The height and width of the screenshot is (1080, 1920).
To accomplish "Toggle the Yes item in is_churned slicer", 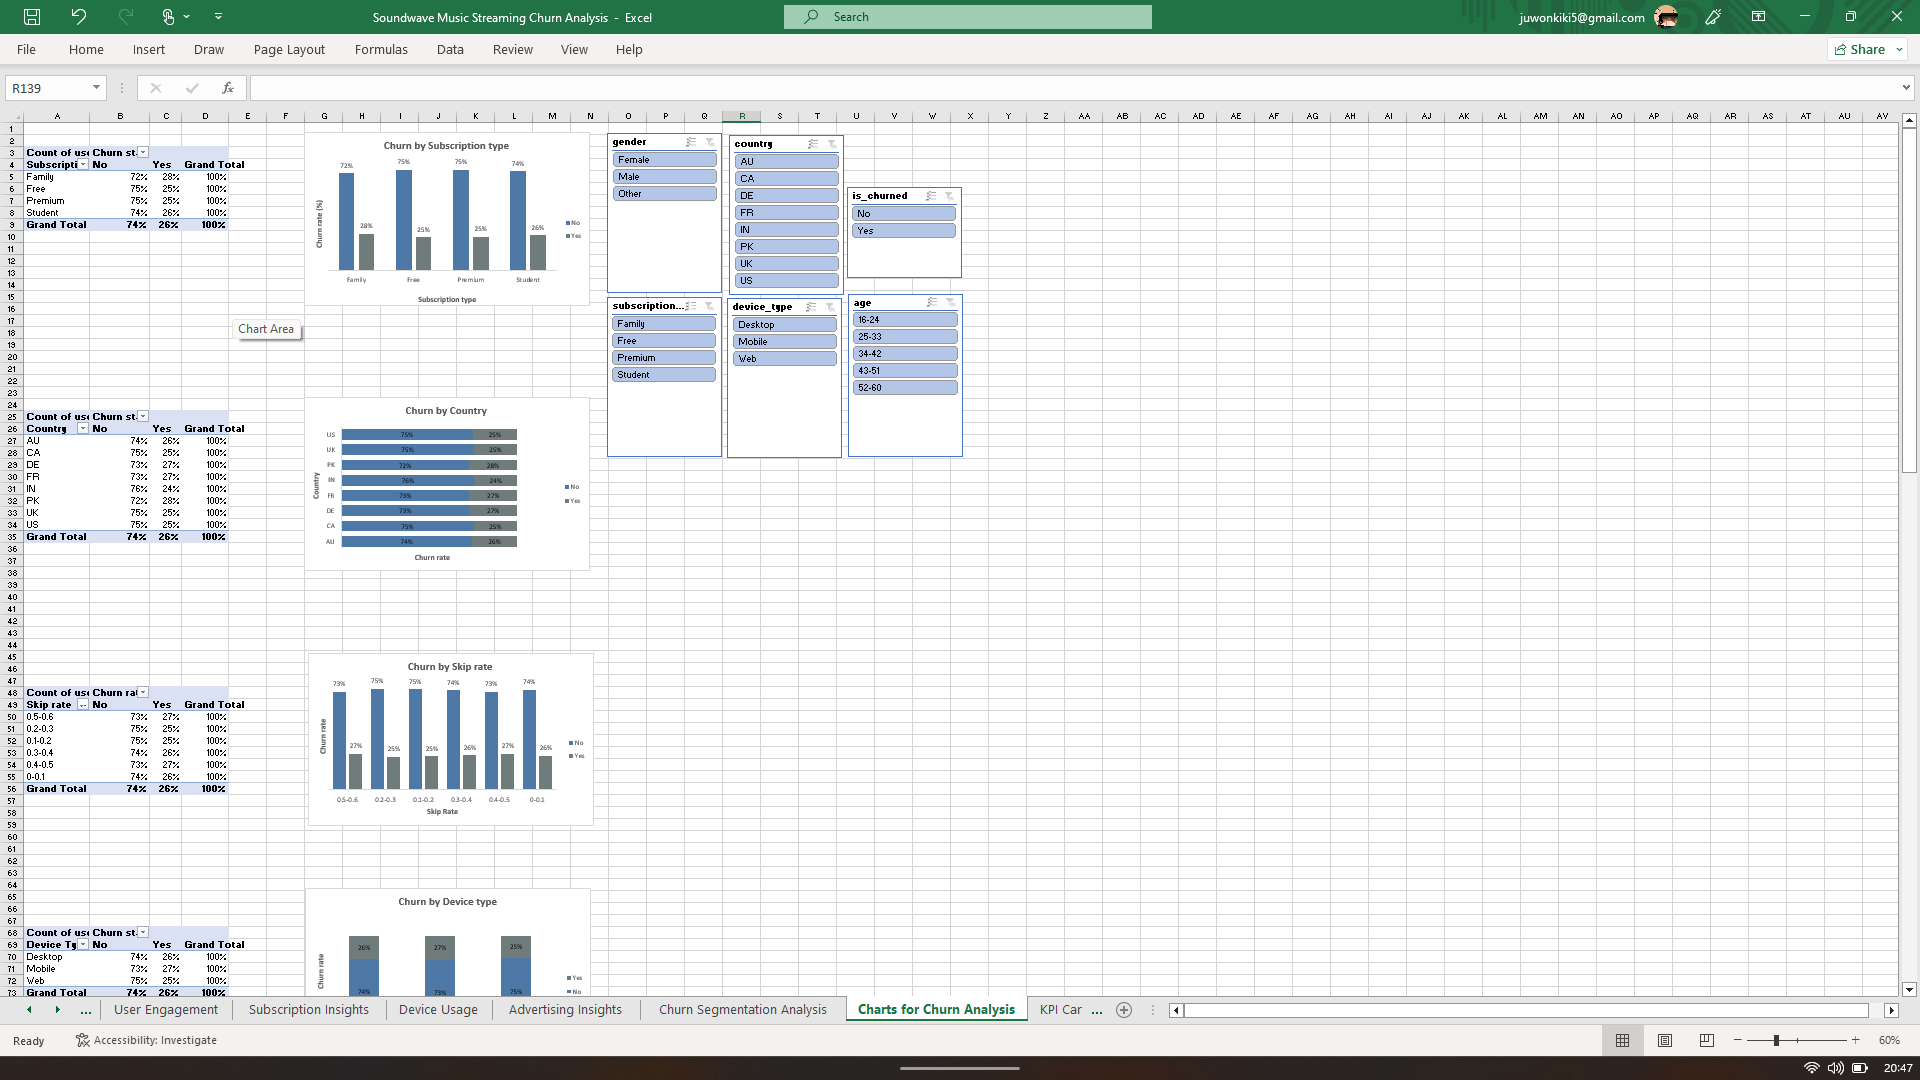I will point(903,231).
